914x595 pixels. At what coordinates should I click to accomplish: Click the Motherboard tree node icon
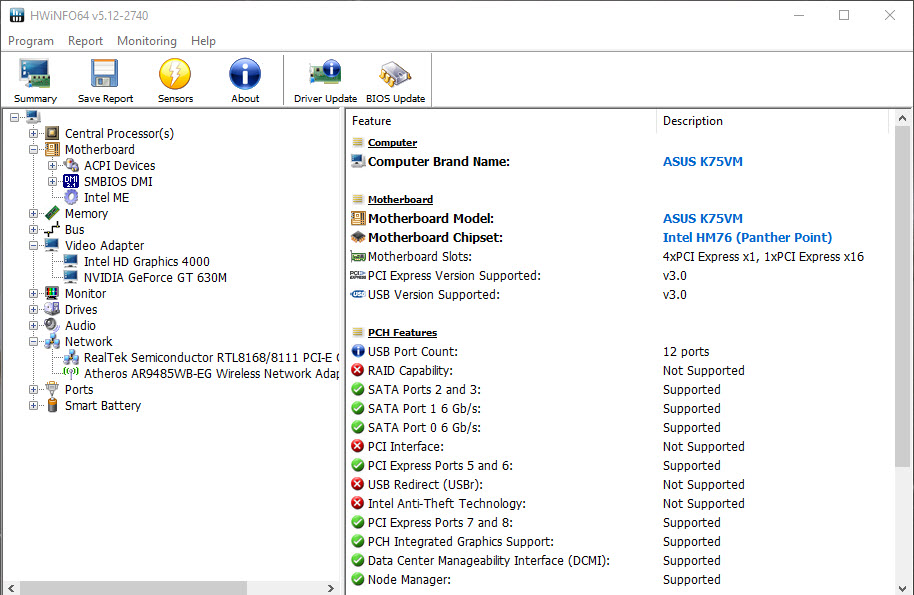pos(52,150)
